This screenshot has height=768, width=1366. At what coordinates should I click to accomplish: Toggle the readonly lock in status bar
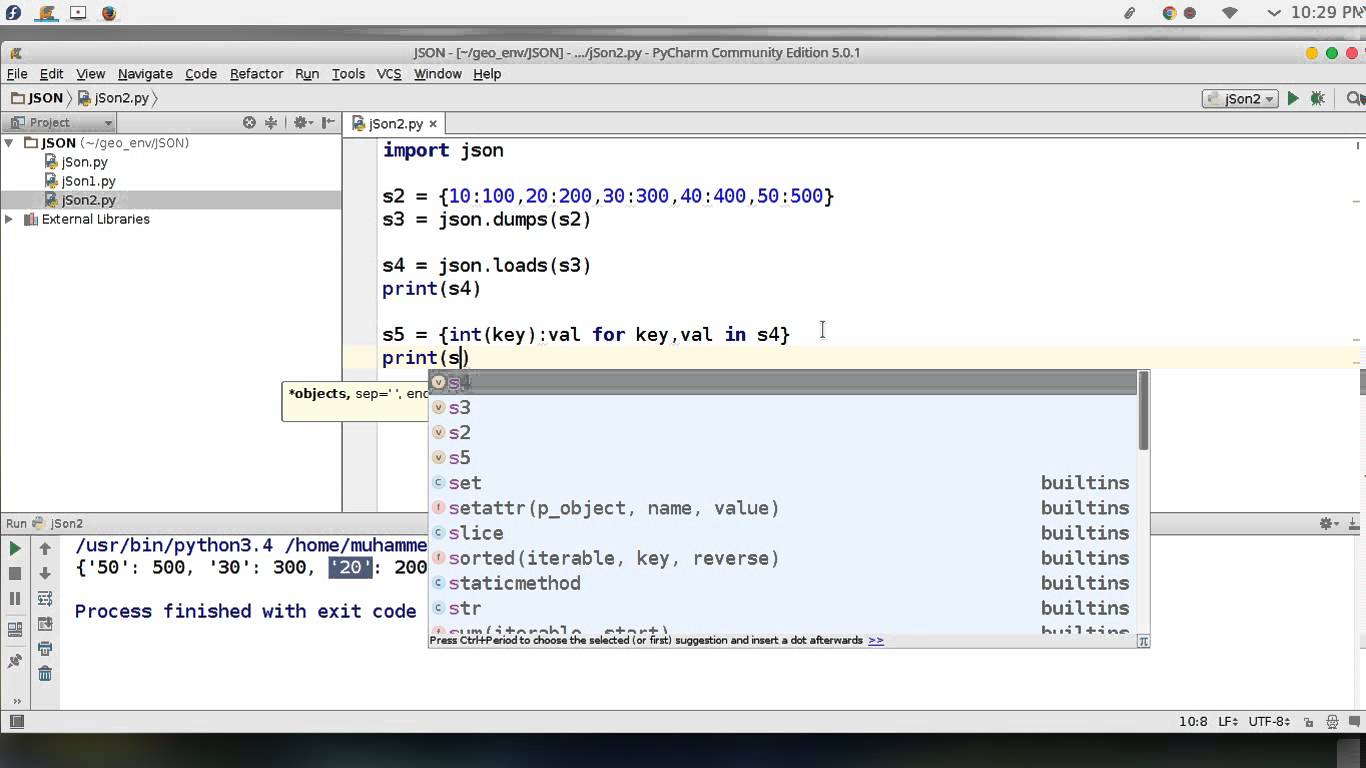1310,721
